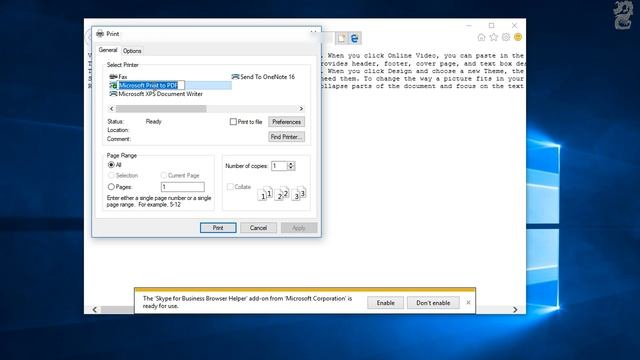The image size is (640, 360).
Task: Switch to the Options tab
Action: point(132,51)
